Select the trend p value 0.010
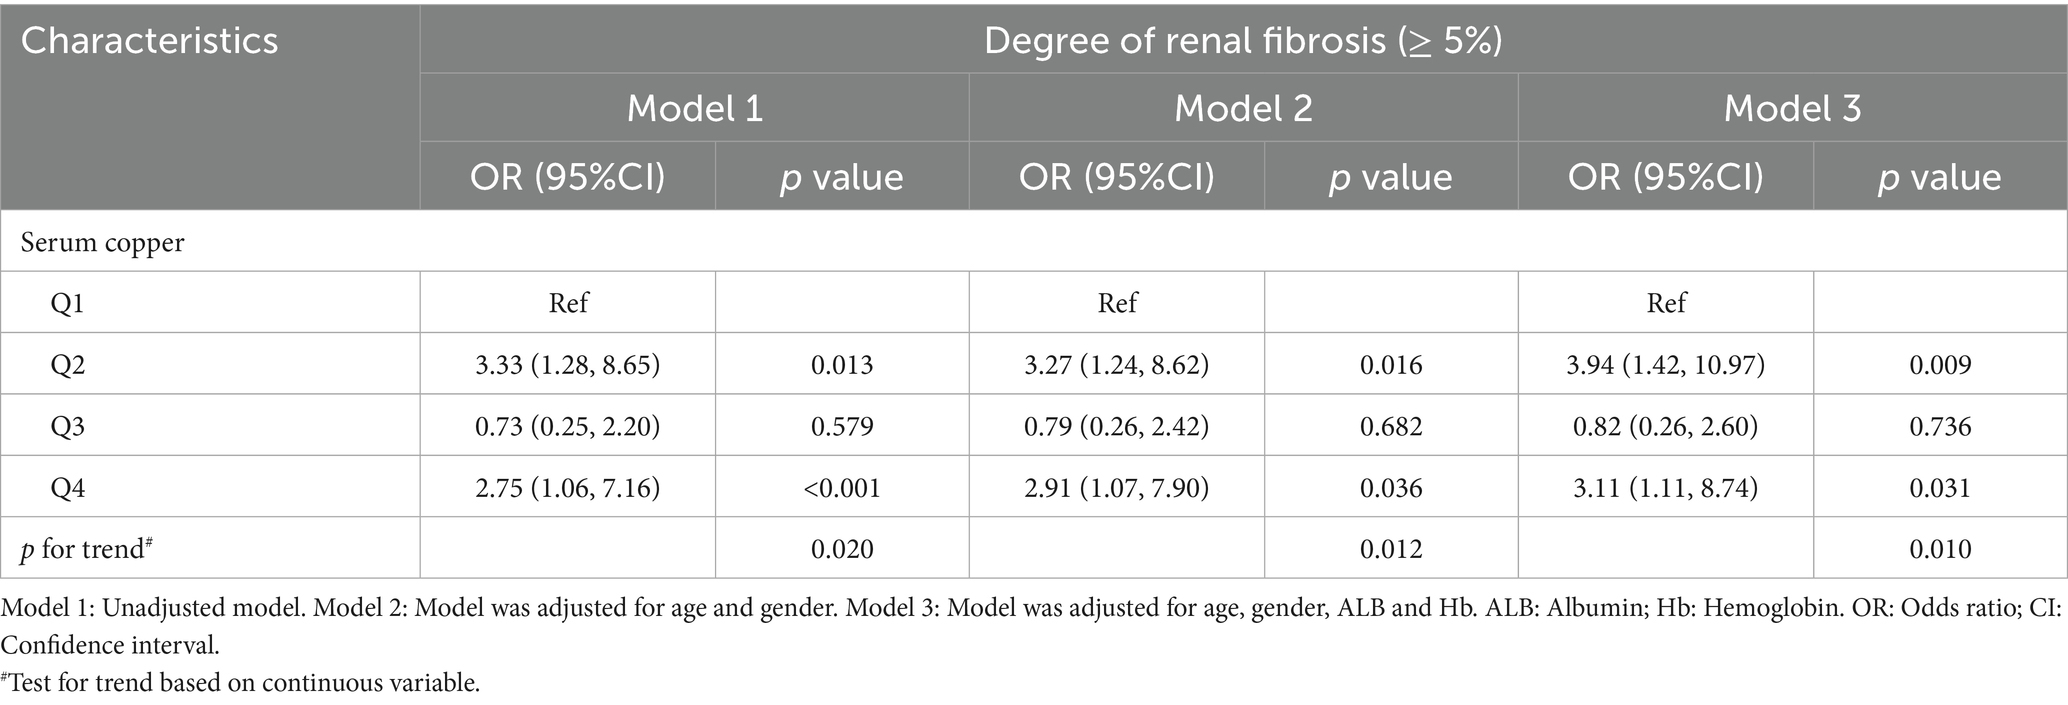This screenshot has width=2068, height=705. [1940, 549]
